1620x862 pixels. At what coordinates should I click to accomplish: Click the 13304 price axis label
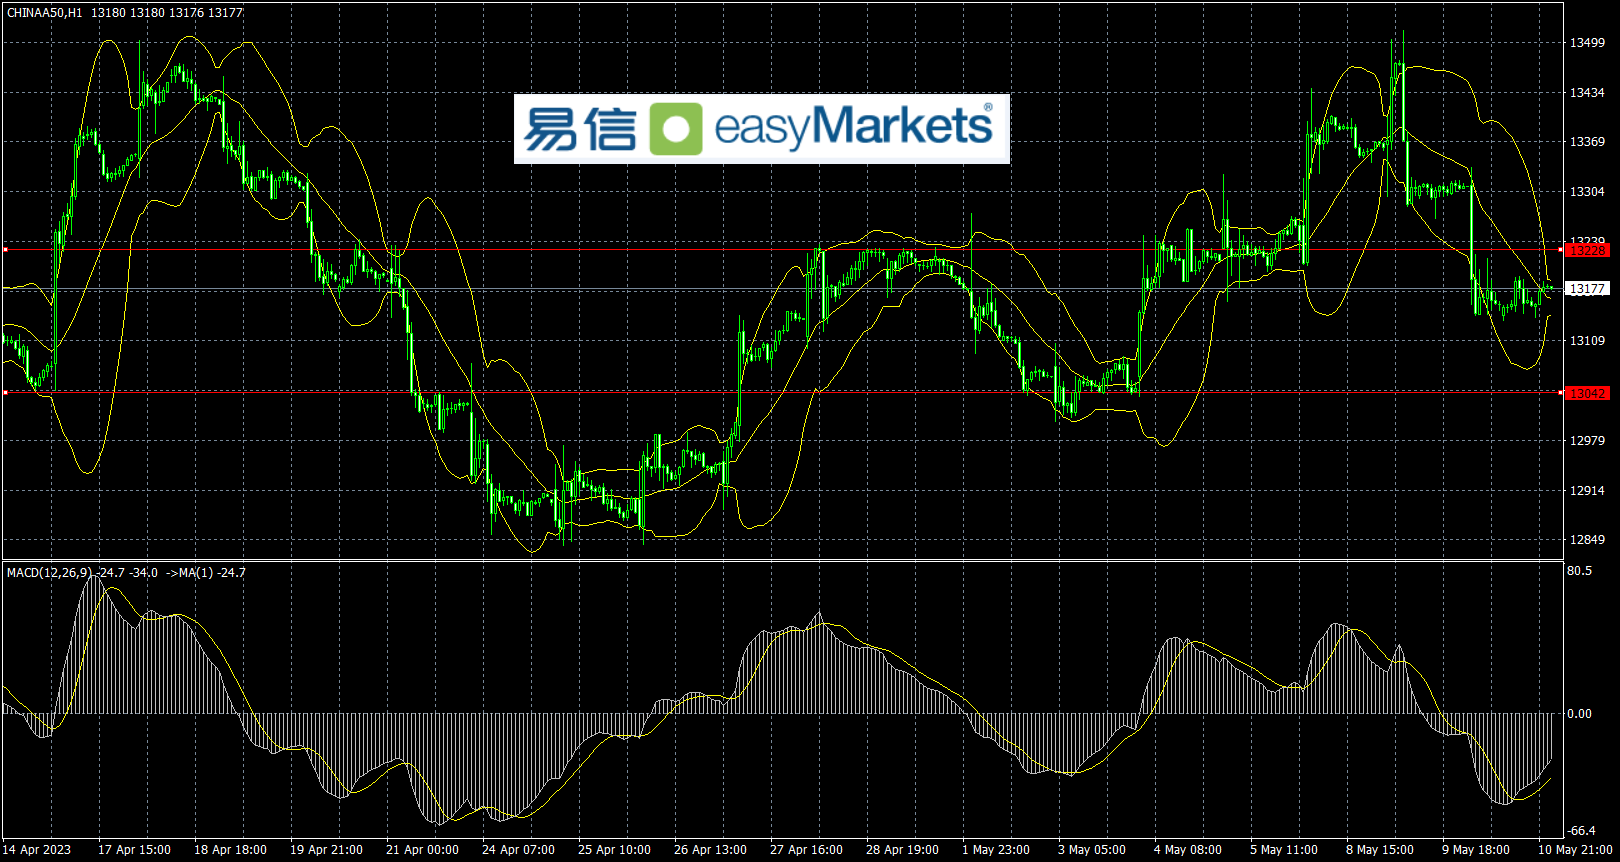click(x=1587, y=192)
